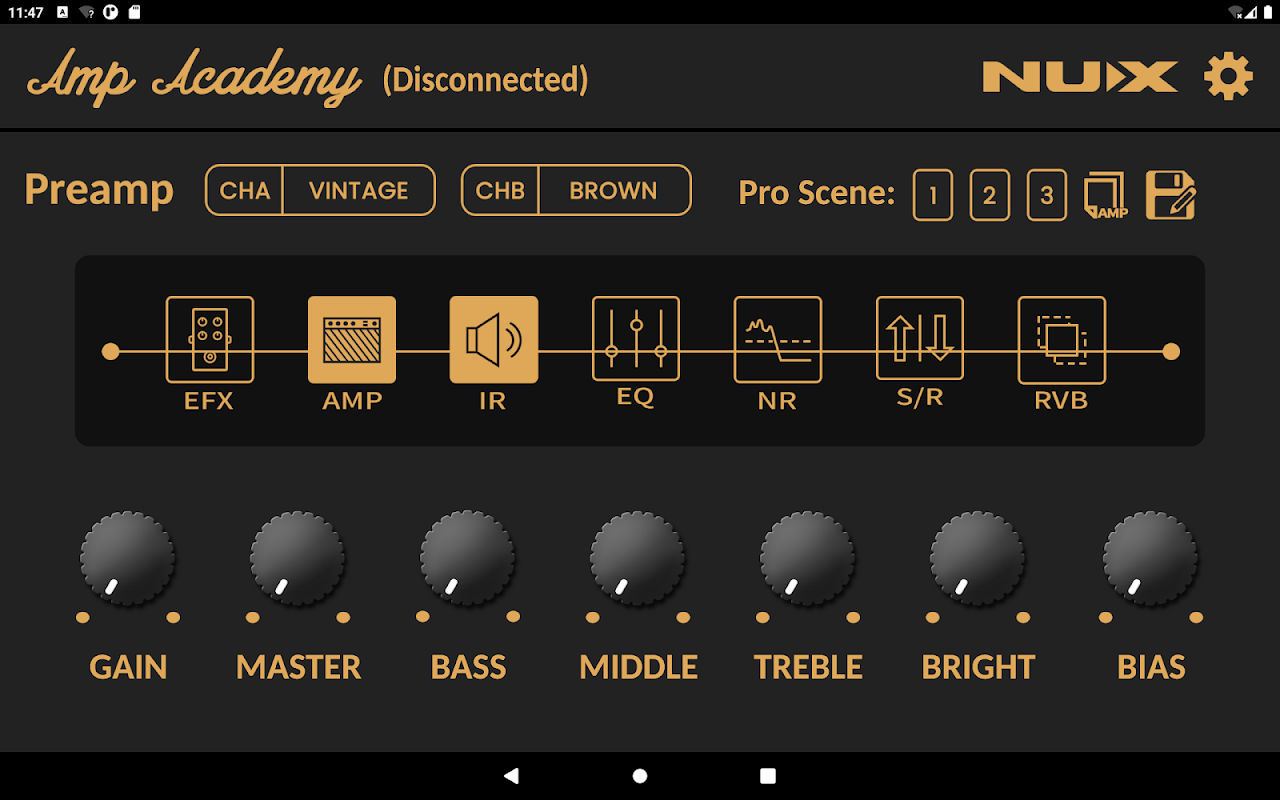The height and width of the screenshot is (800, 1280).
Task: Click the MIDDLE label text
Action: click(x=638, y=667)
